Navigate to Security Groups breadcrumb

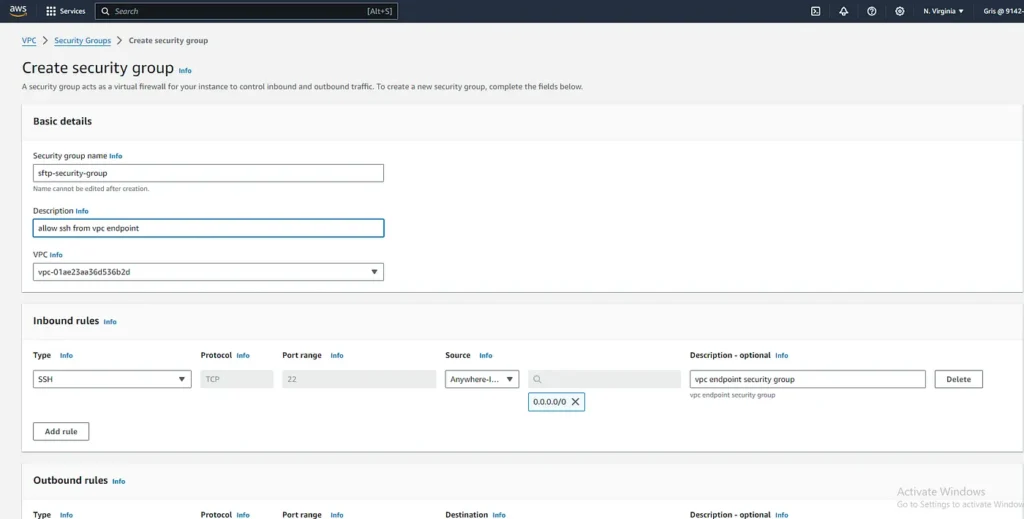(82, 41)
